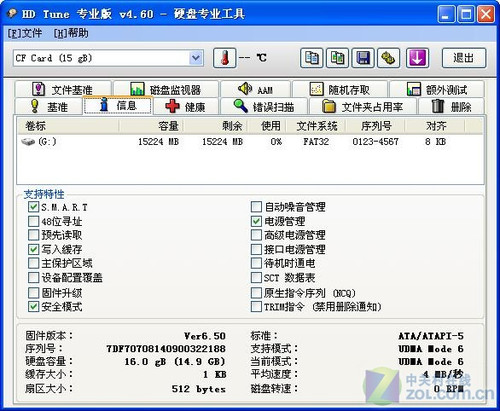Toggle the 自动噪音管理 checkbox
500x411 pixels.
[256, 207]
